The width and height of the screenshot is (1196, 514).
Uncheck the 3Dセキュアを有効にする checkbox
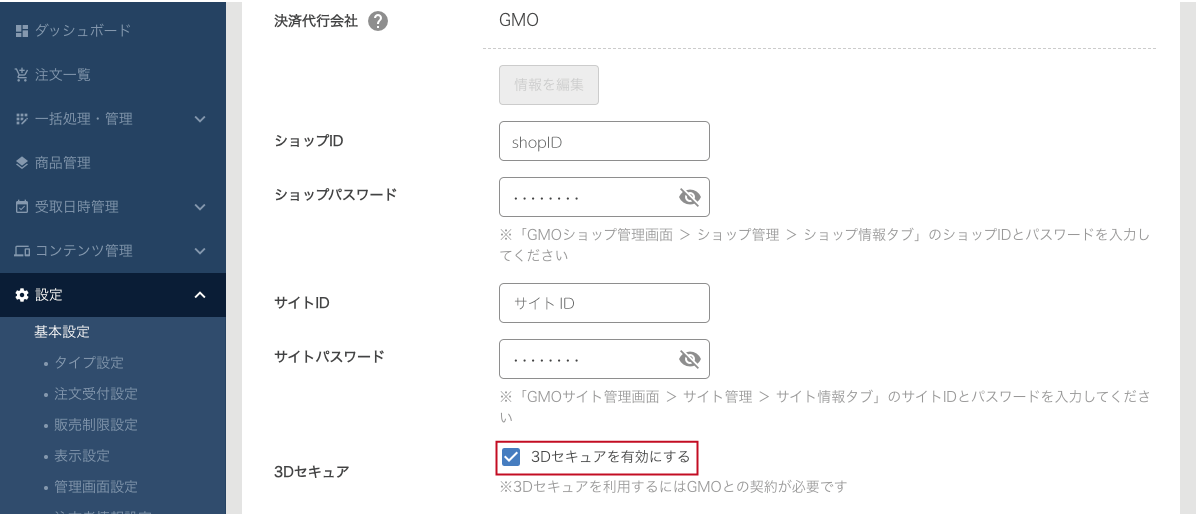pos(511,457)
